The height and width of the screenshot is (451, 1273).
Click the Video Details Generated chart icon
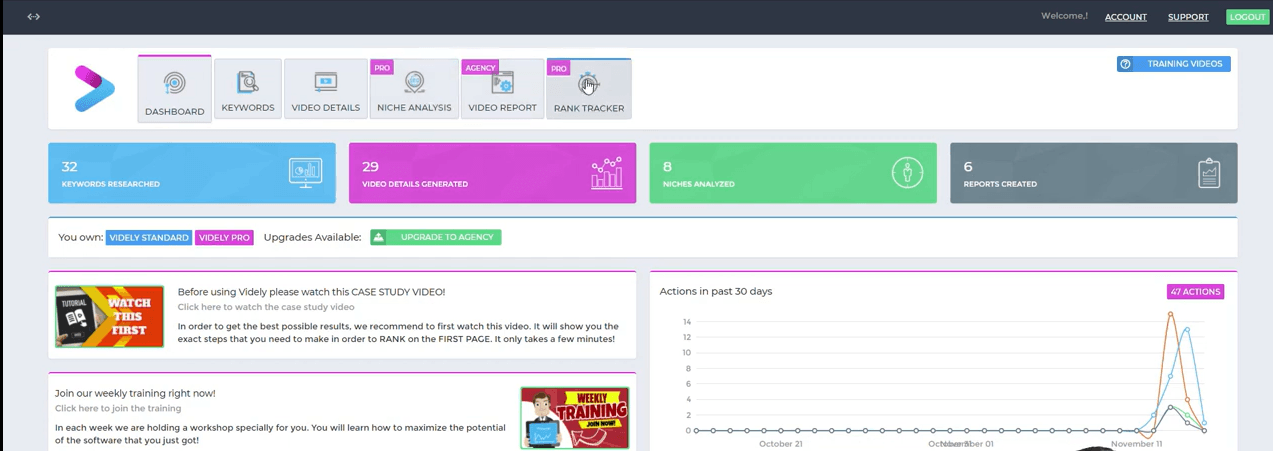(x=606, y=173)
